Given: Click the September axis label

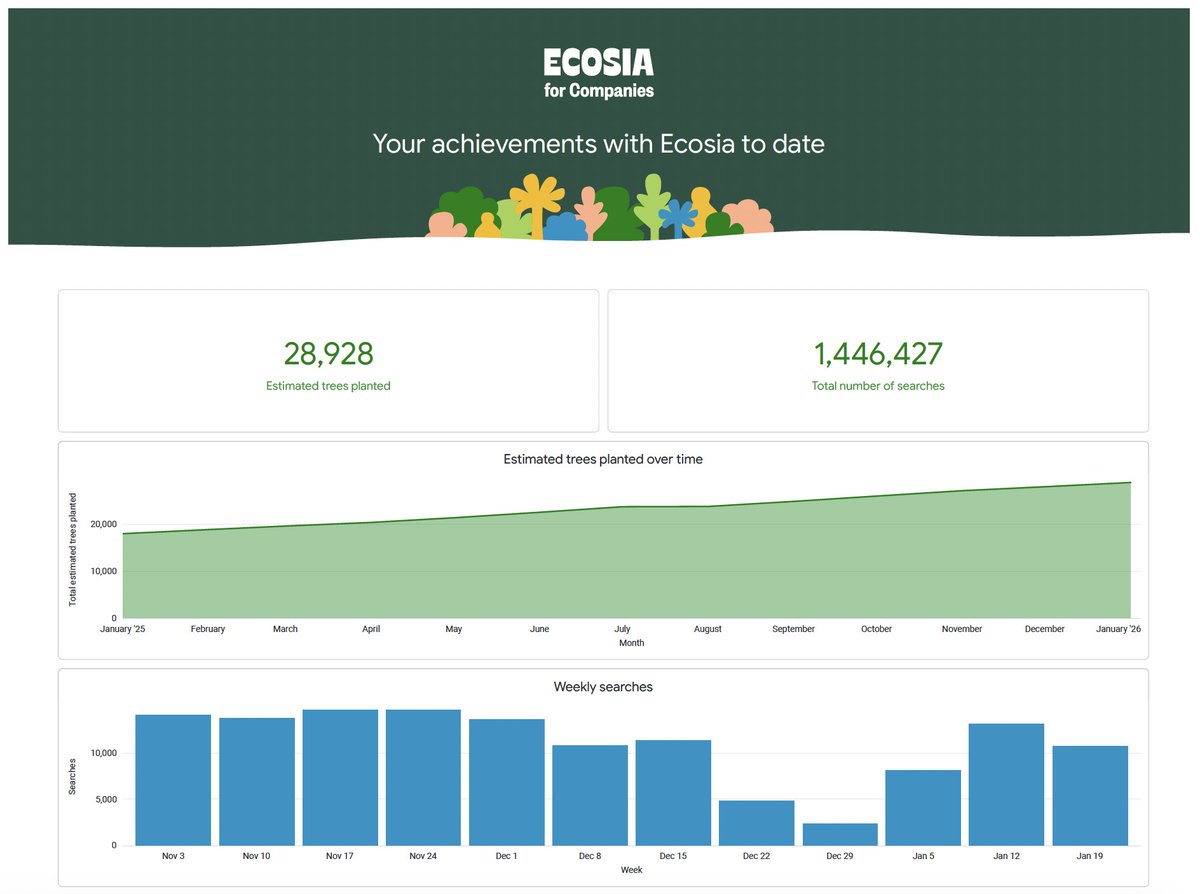Looking at the screenshot, I should [x=793, y=629].
